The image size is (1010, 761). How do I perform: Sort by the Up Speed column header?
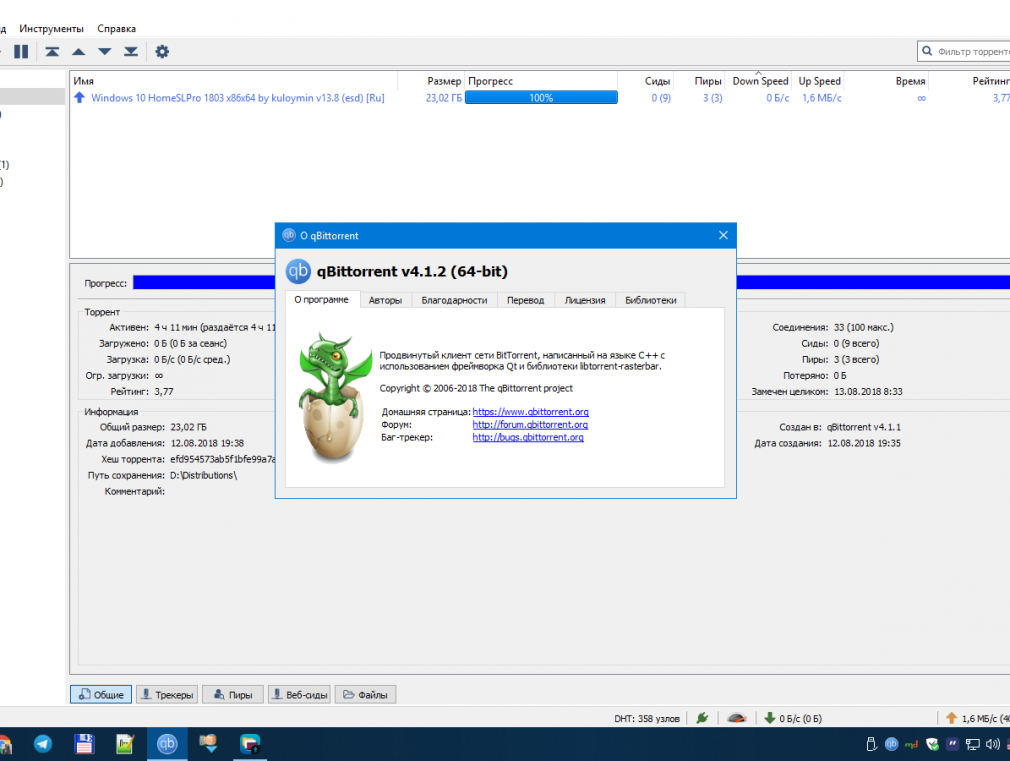pos(819,81)
